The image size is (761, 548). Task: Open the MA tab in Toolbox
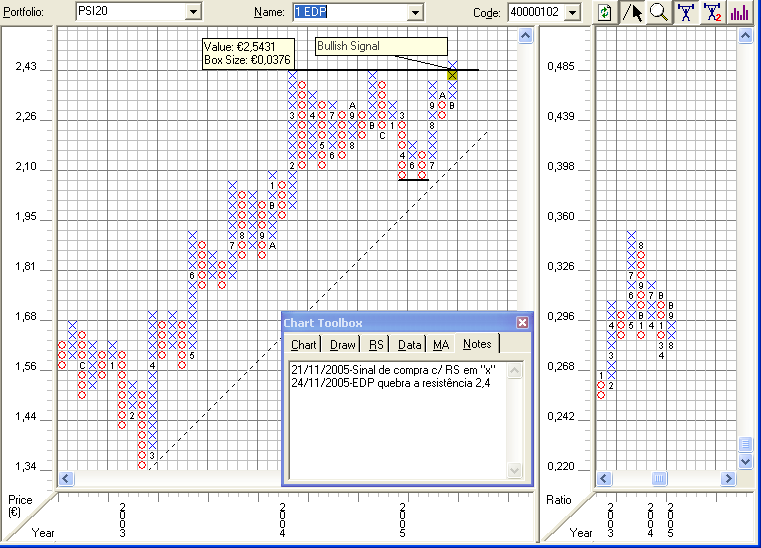click(441, 344)
